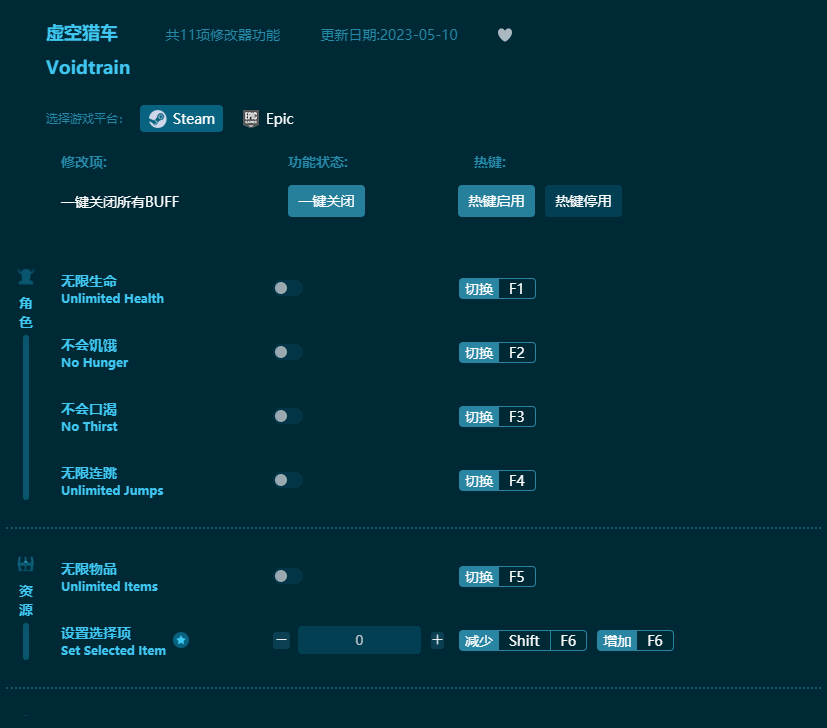827x728 pixels.
Task: Click the 热键停用 disable hotkeys button
Action: [x=583, y=201]
